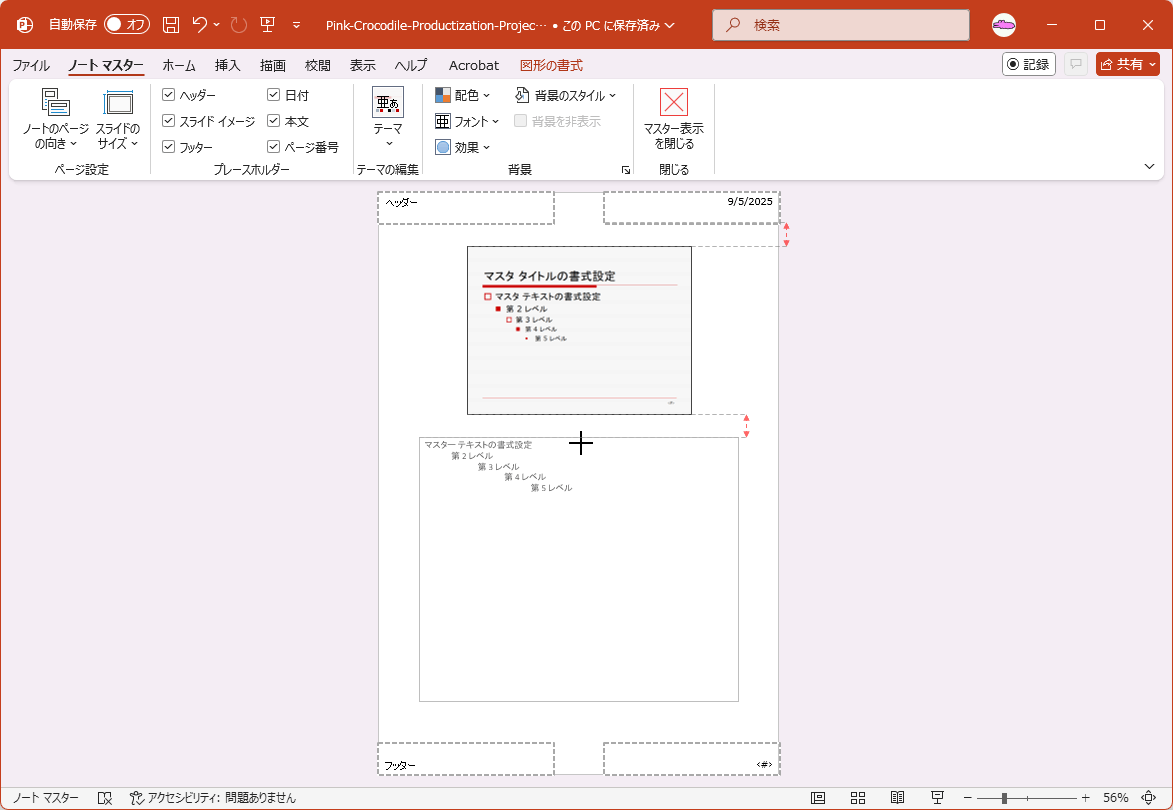The height and width of the screenshot is (810, 1173).
Task: Switch to the Review (校閲) tab
Action: pos(317,65)
